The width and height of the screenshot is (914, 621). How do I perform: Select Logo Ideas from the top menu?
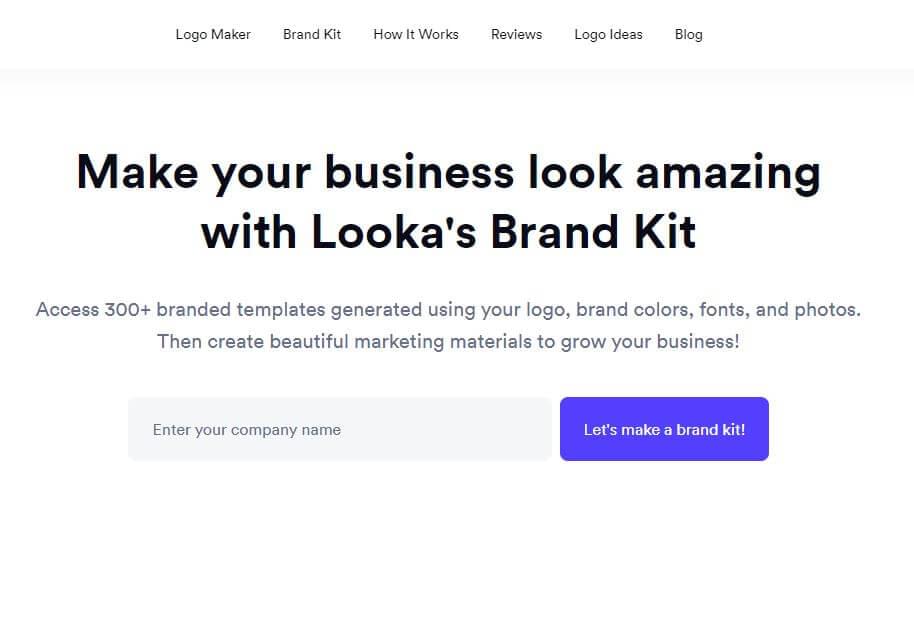(608, 34)
